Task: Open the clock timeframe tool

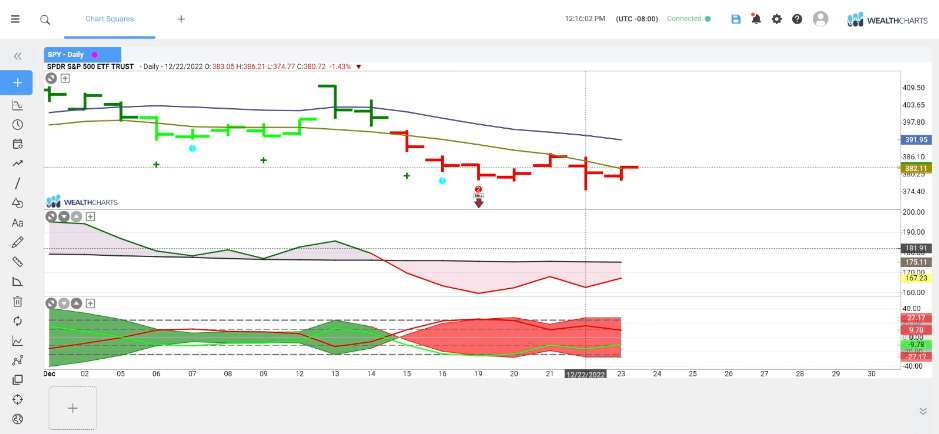Action: tap(17, 125)
